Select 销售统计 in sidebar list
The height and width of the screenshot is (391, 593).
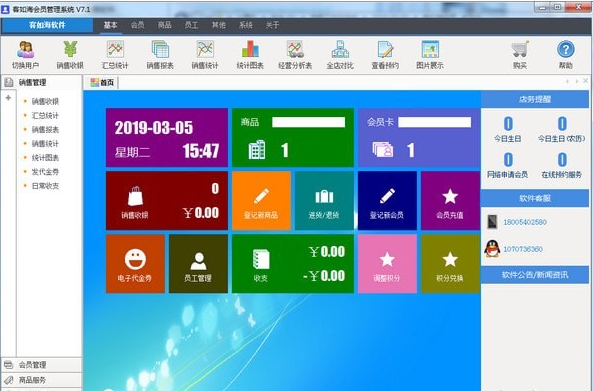tap(45, 143)
